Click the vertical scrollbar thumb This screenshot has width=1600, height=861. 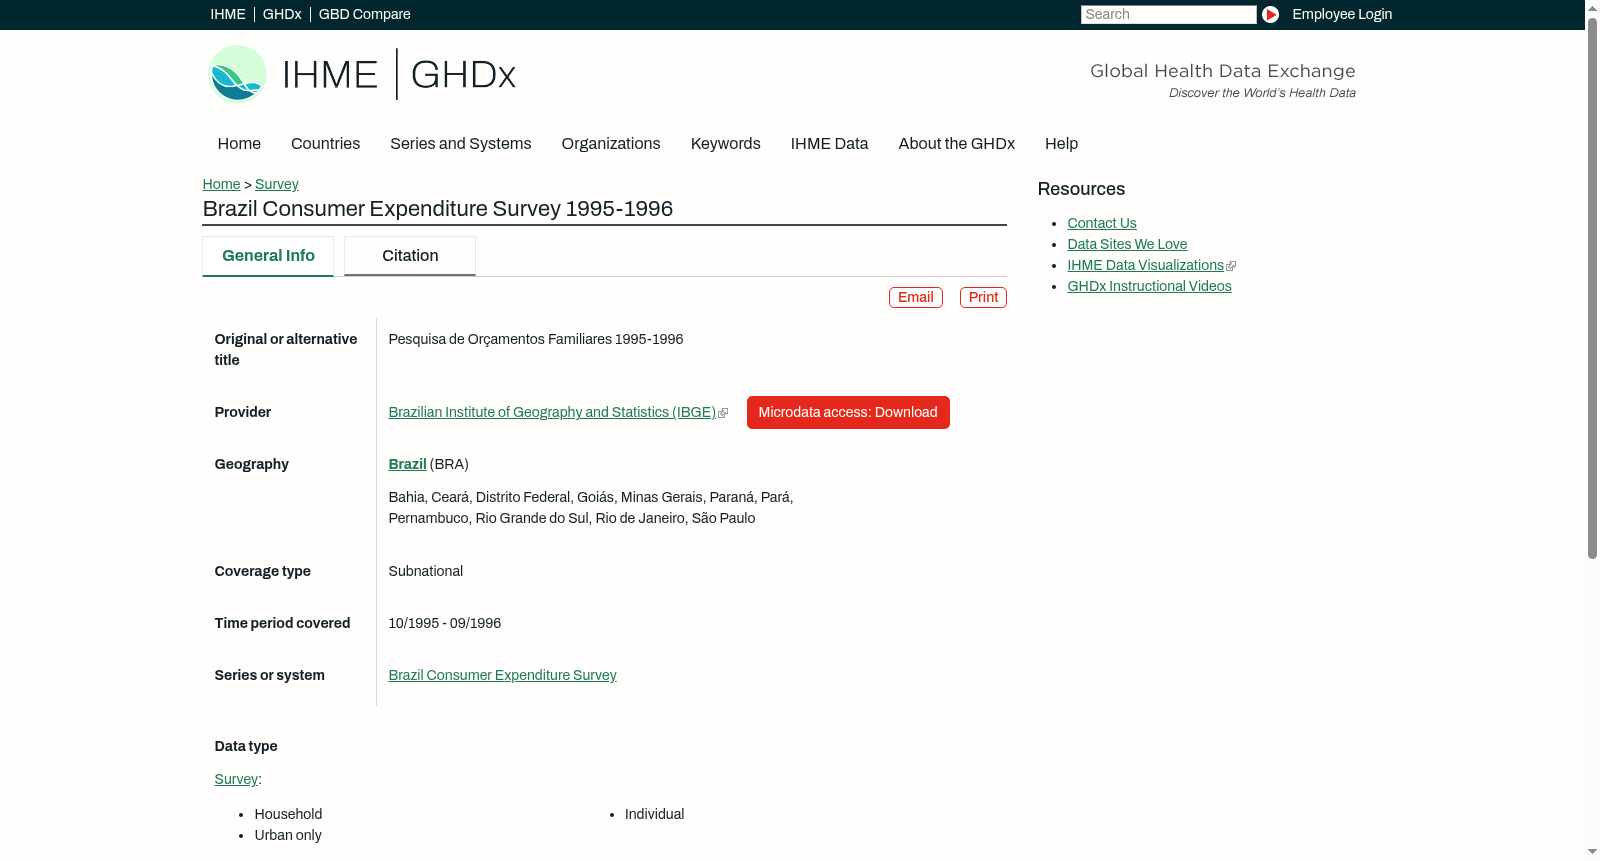[x=1592, y=286]
